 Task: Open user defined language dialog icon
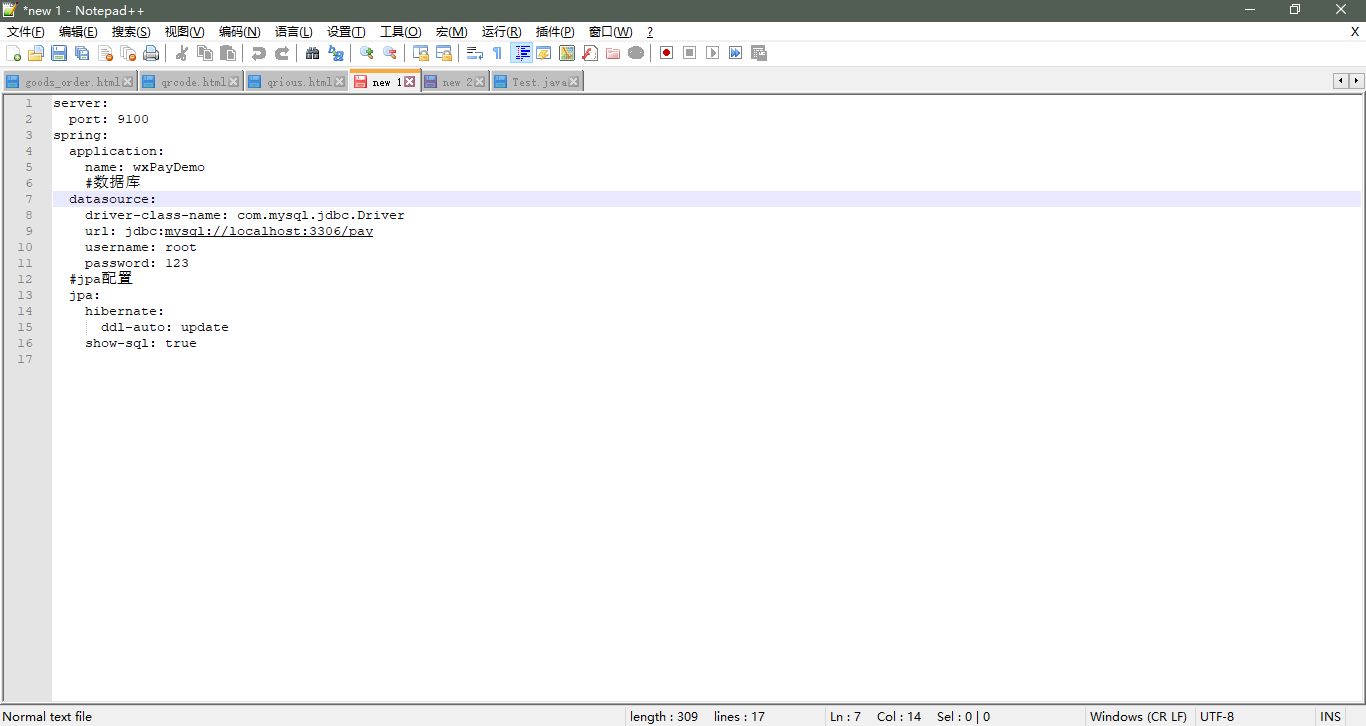coord(544,53)
